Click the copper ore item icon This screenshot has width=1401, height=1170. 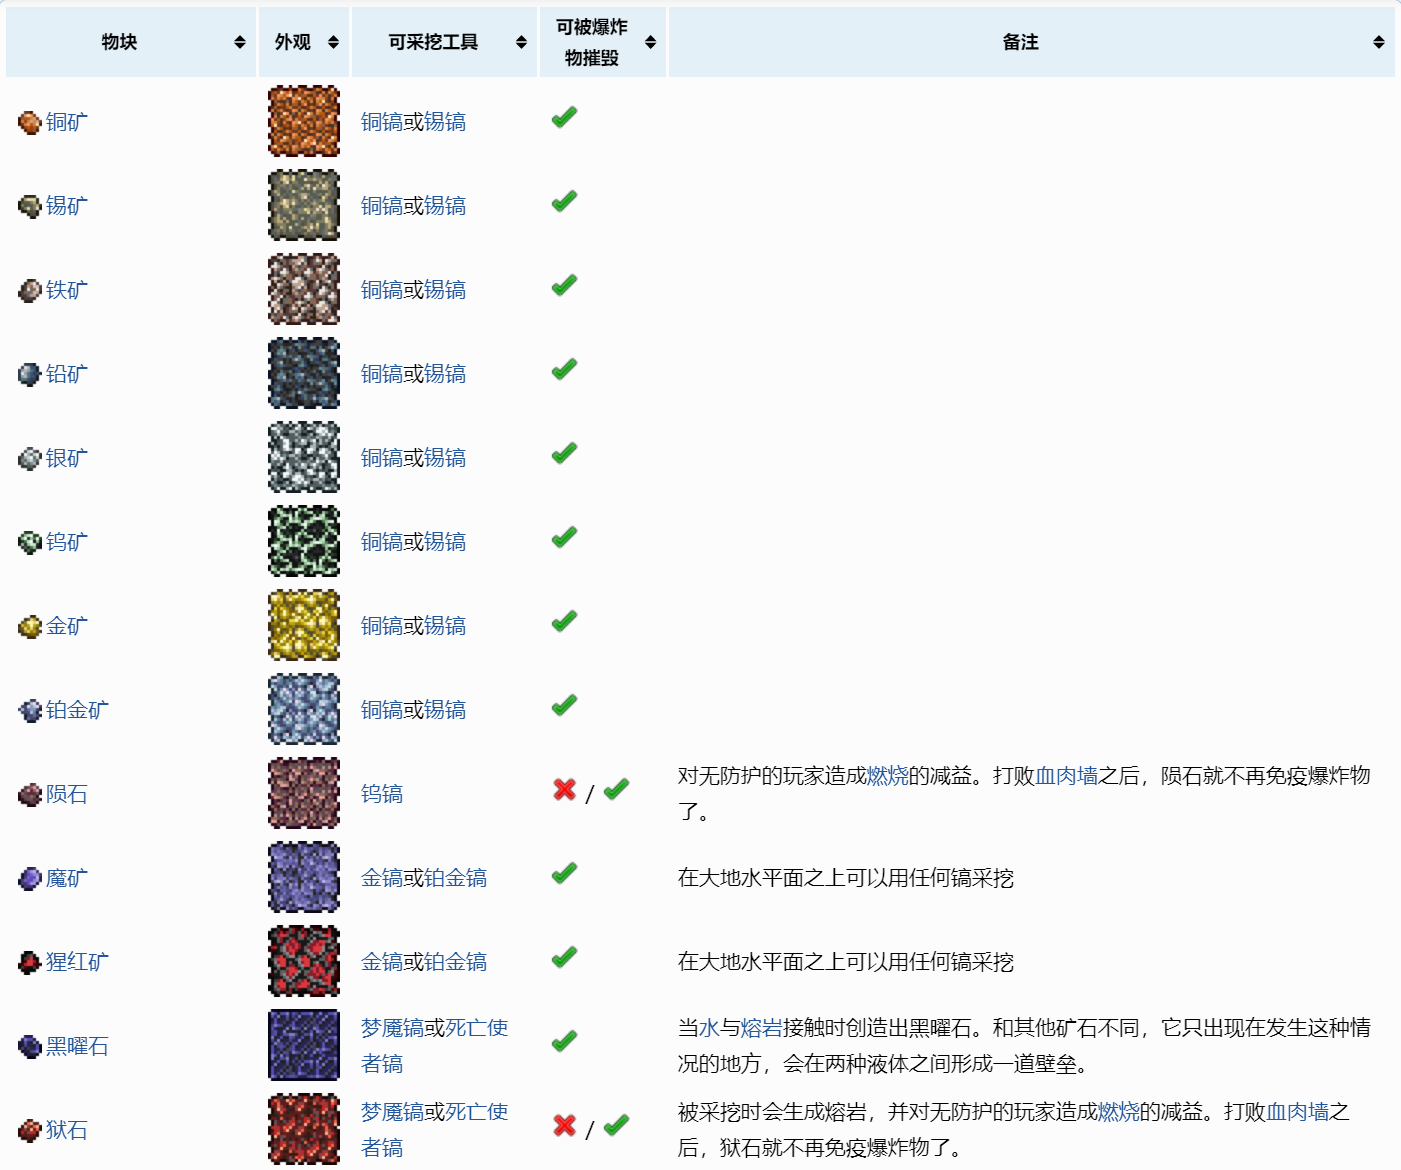pos(29,122)
